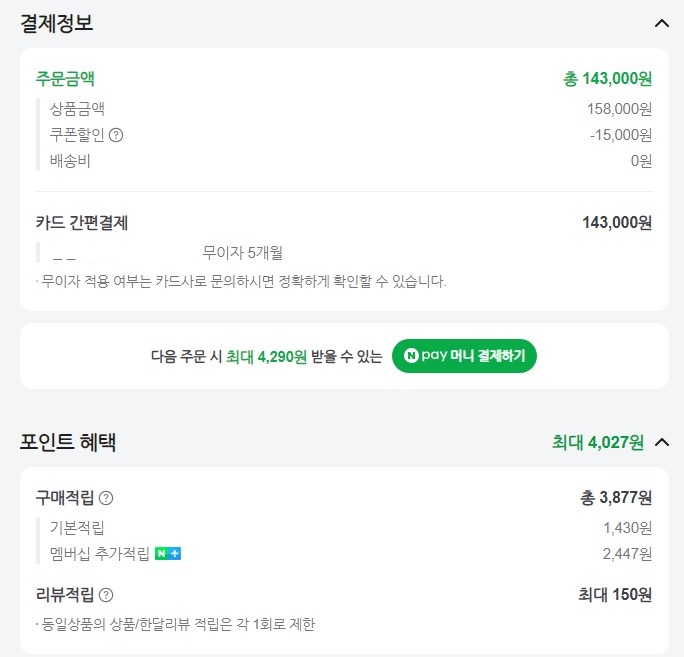Collapse the 포인트 혜택 section chevron
This screenshot has height=657, width=684.
tap(662, 442)
